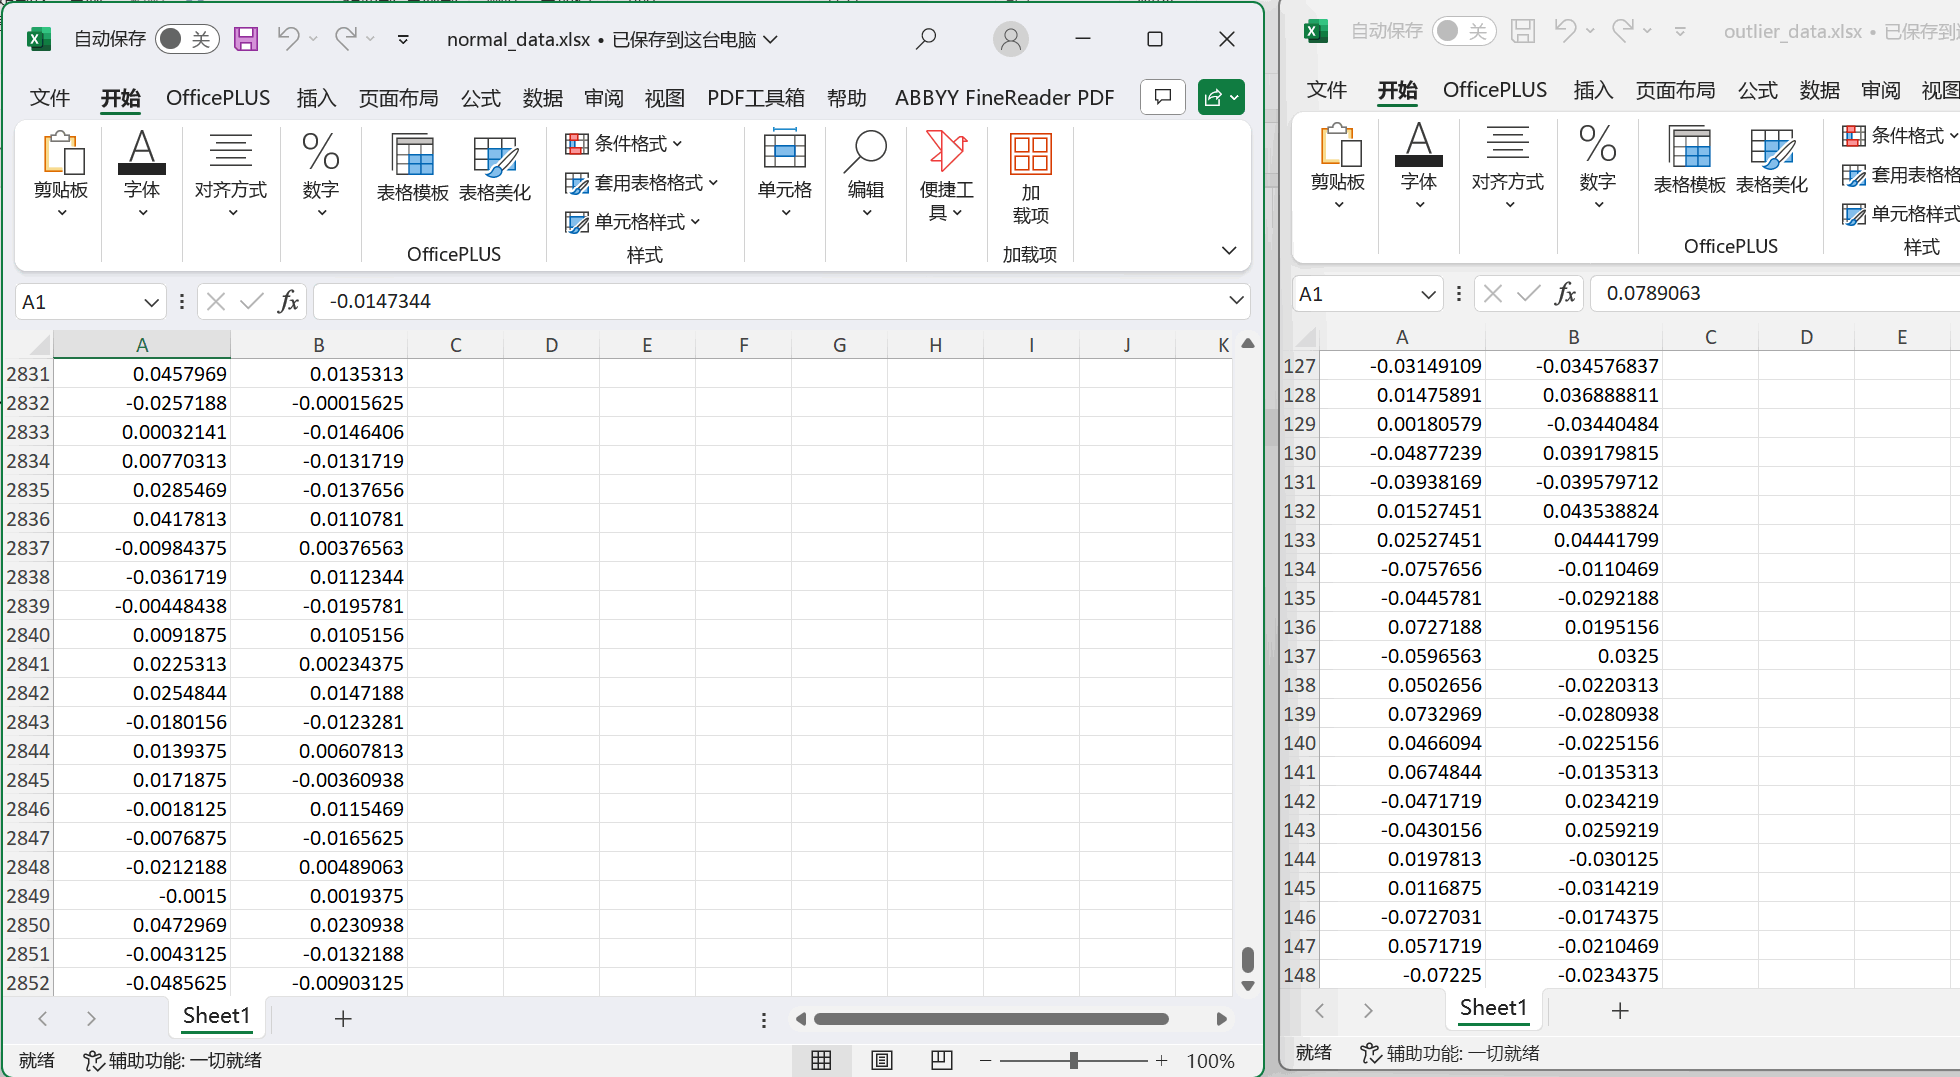The width and height of the screenshot is (1960, 1077).
Task: Switch to Page Break Preview in normal_data
Action: click(941, 1060)
